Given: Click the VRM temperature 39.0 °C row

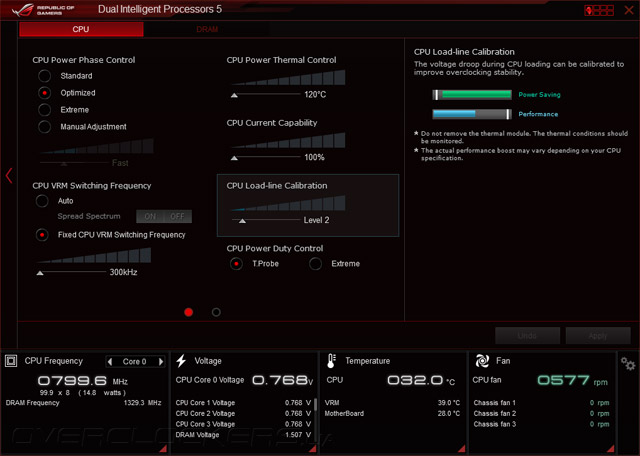Looking at the screenshot, I should click(392, 403).
